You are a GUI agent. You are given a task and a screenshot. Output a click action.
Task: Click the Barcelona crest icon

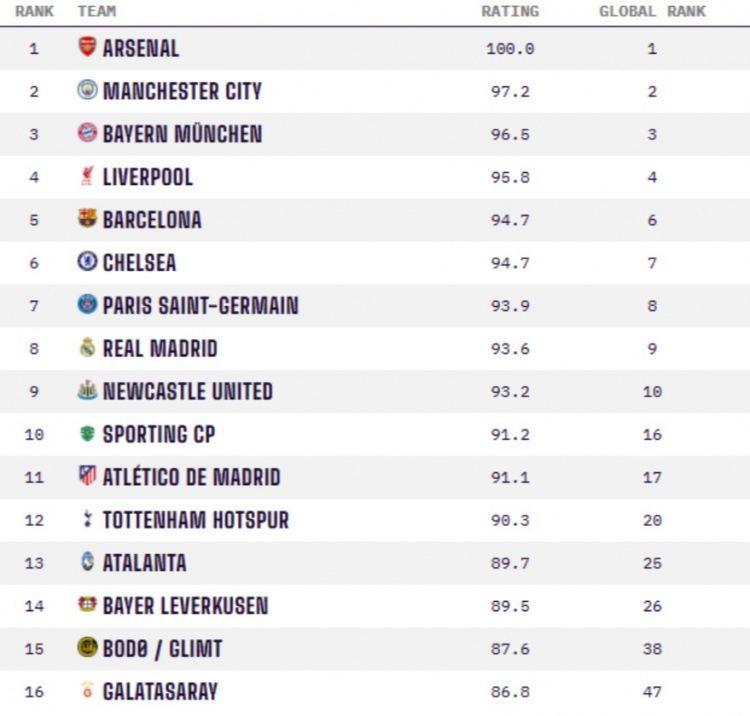click(x=87, y=219)
